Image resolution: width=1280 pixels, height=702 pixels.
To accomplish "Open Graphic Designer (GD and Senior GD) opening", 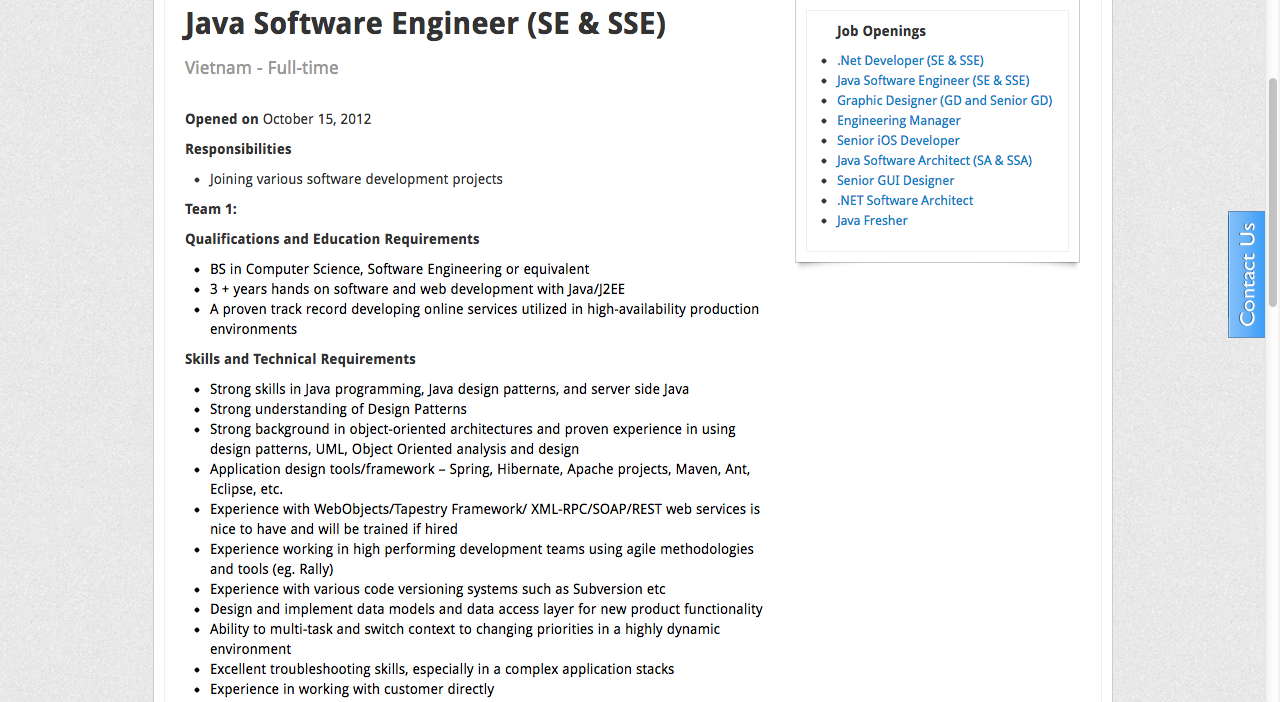I will click(x=944, y=100).
